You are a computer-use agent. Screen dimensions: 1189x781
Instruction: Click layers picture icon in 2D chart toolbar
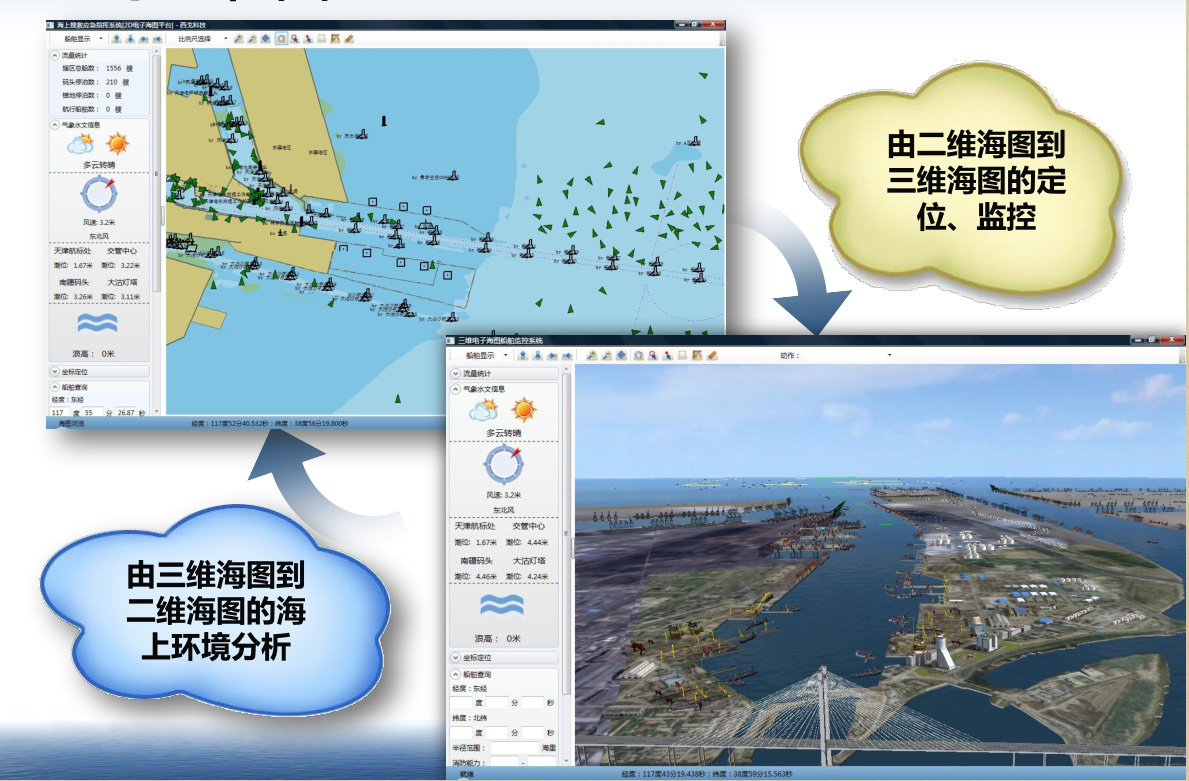334,38
